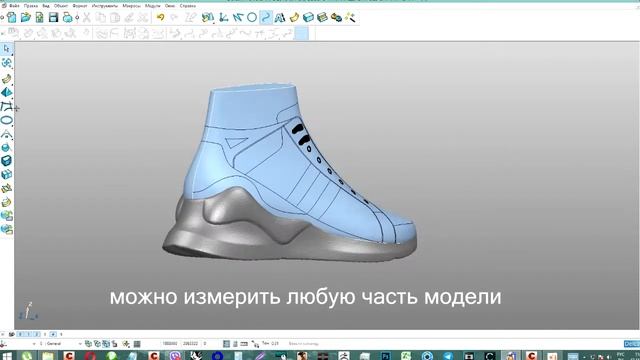640x360 pixels.
Task: Click the Windows Start button
Action: pos(7,356)
